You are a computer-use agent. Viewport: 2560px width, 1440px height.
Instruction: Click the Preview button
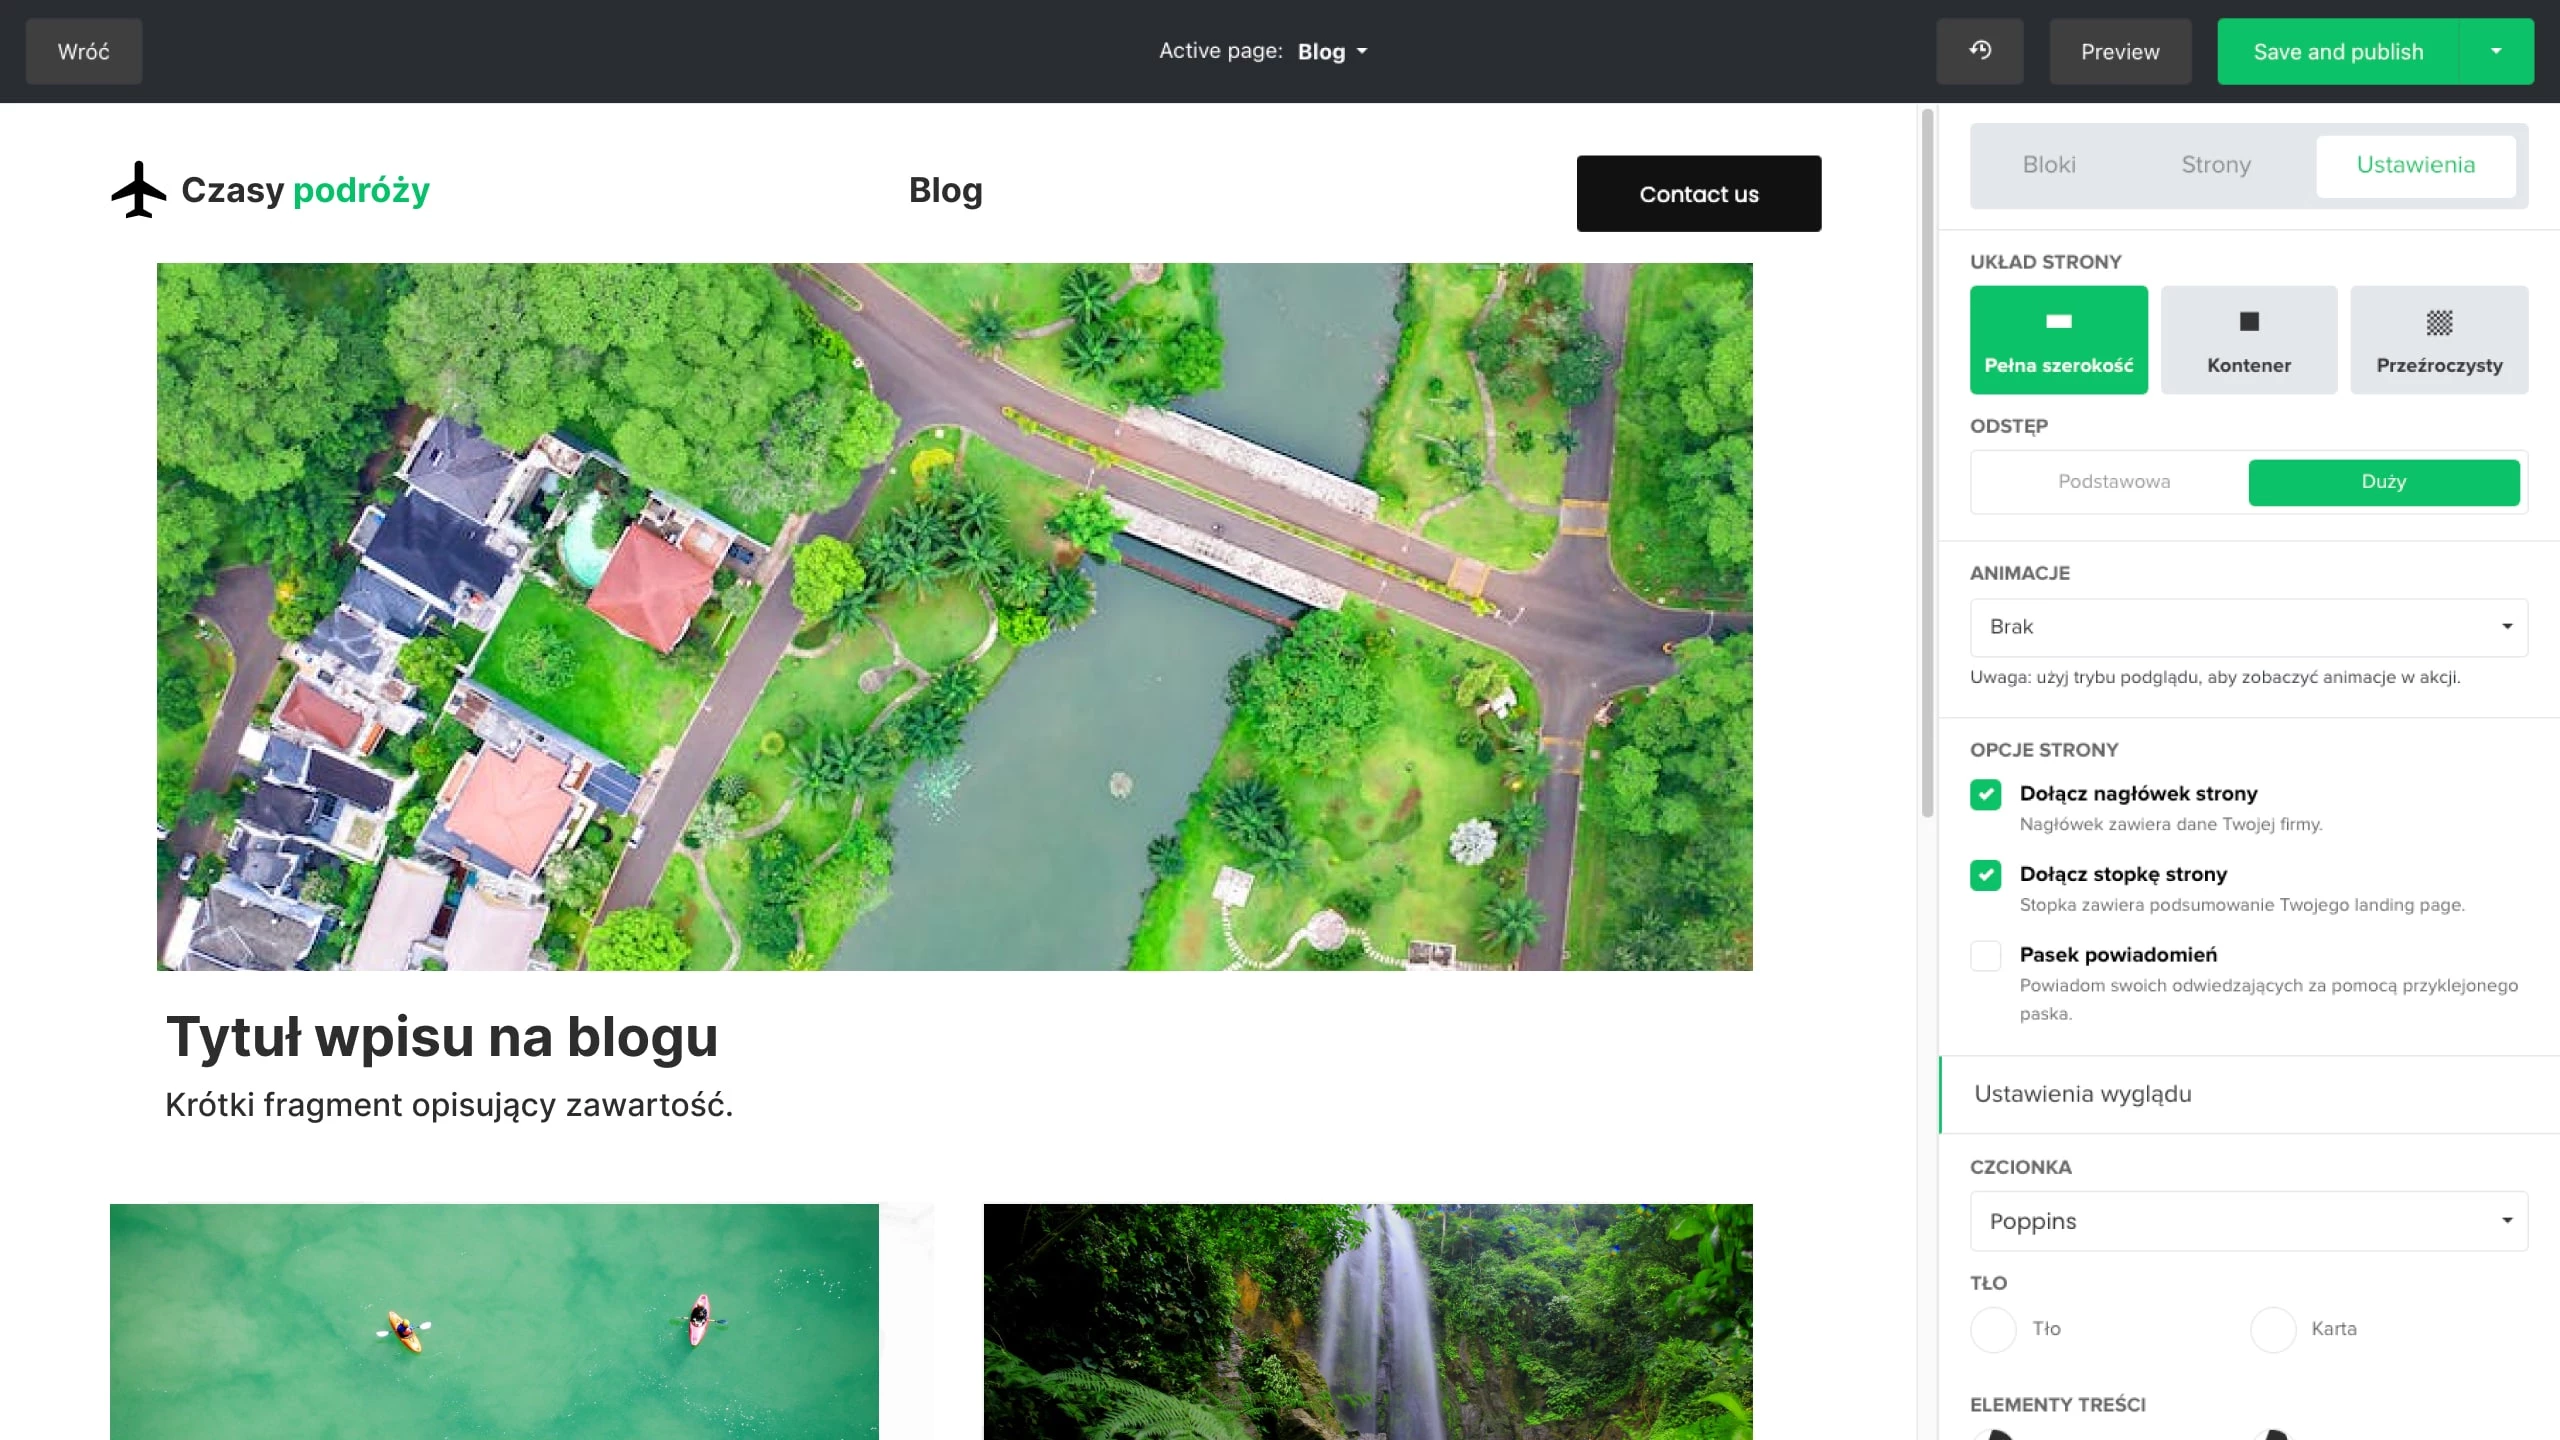click(2119, 52)
